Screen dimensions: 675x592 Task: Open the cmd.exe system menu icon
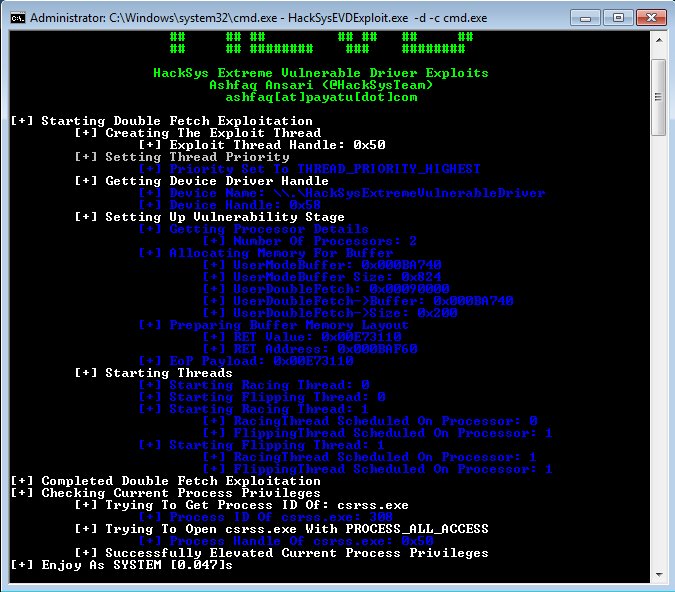(18, 18)
